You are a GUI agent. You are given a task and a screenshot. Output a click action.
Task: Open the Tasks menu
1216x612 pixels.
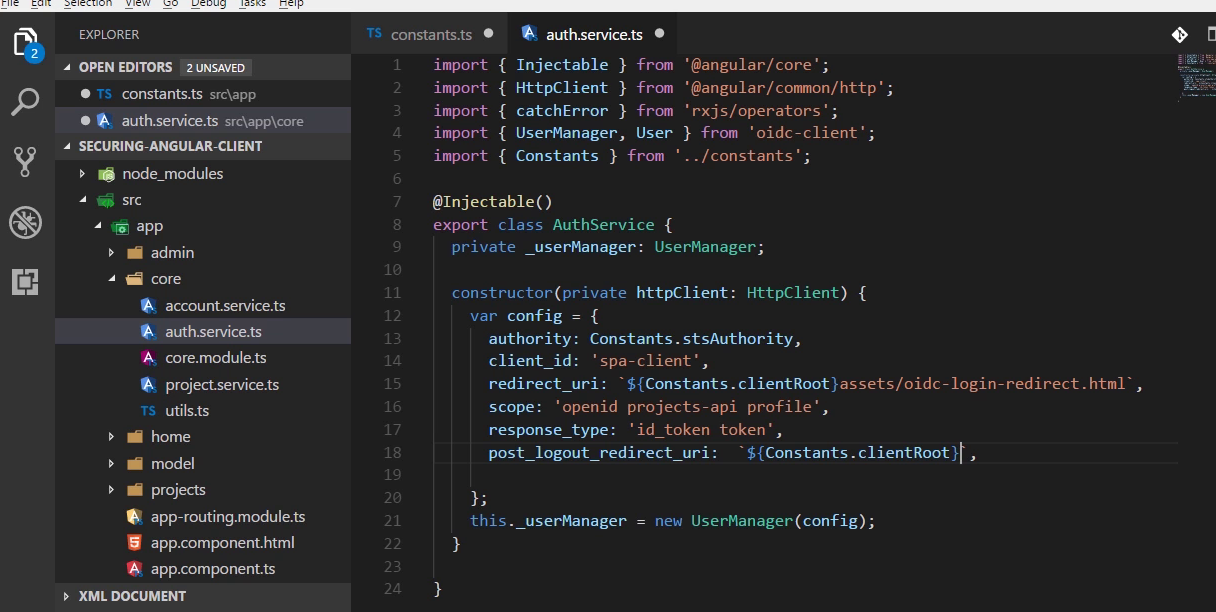(253, 3)
